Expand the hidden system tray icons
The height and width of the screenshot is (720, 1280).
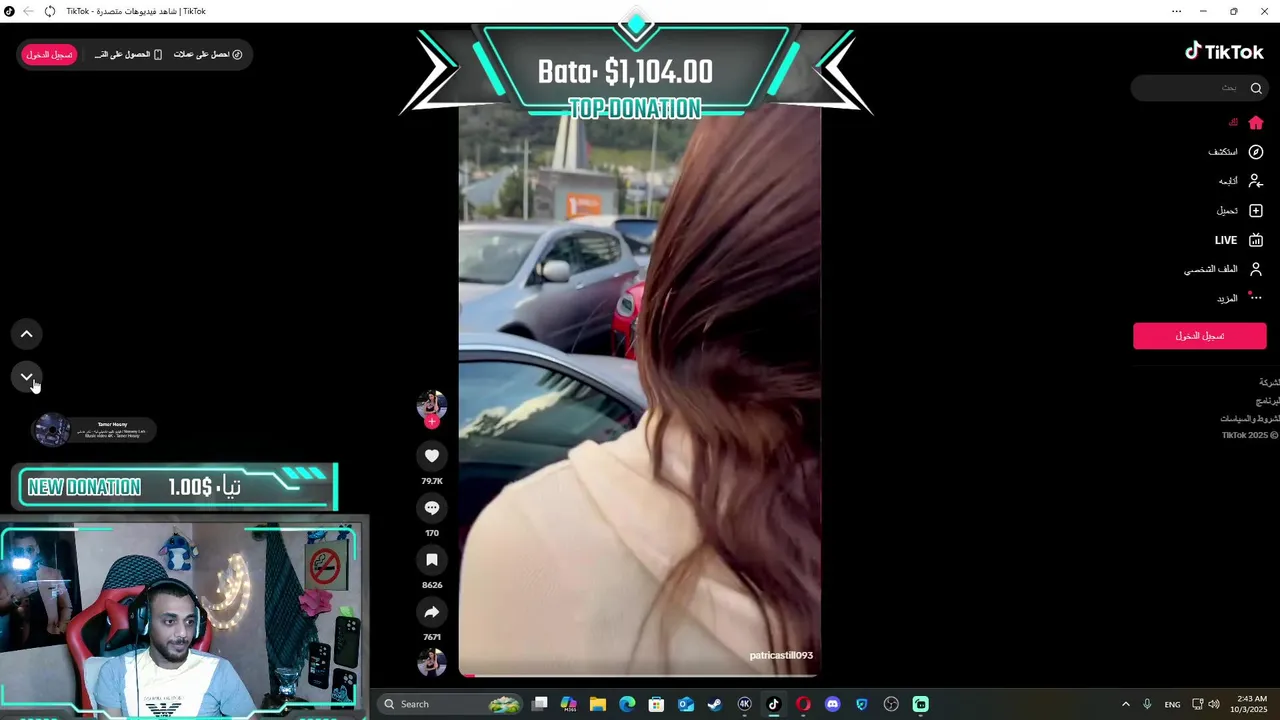[x=1125, y=704]
